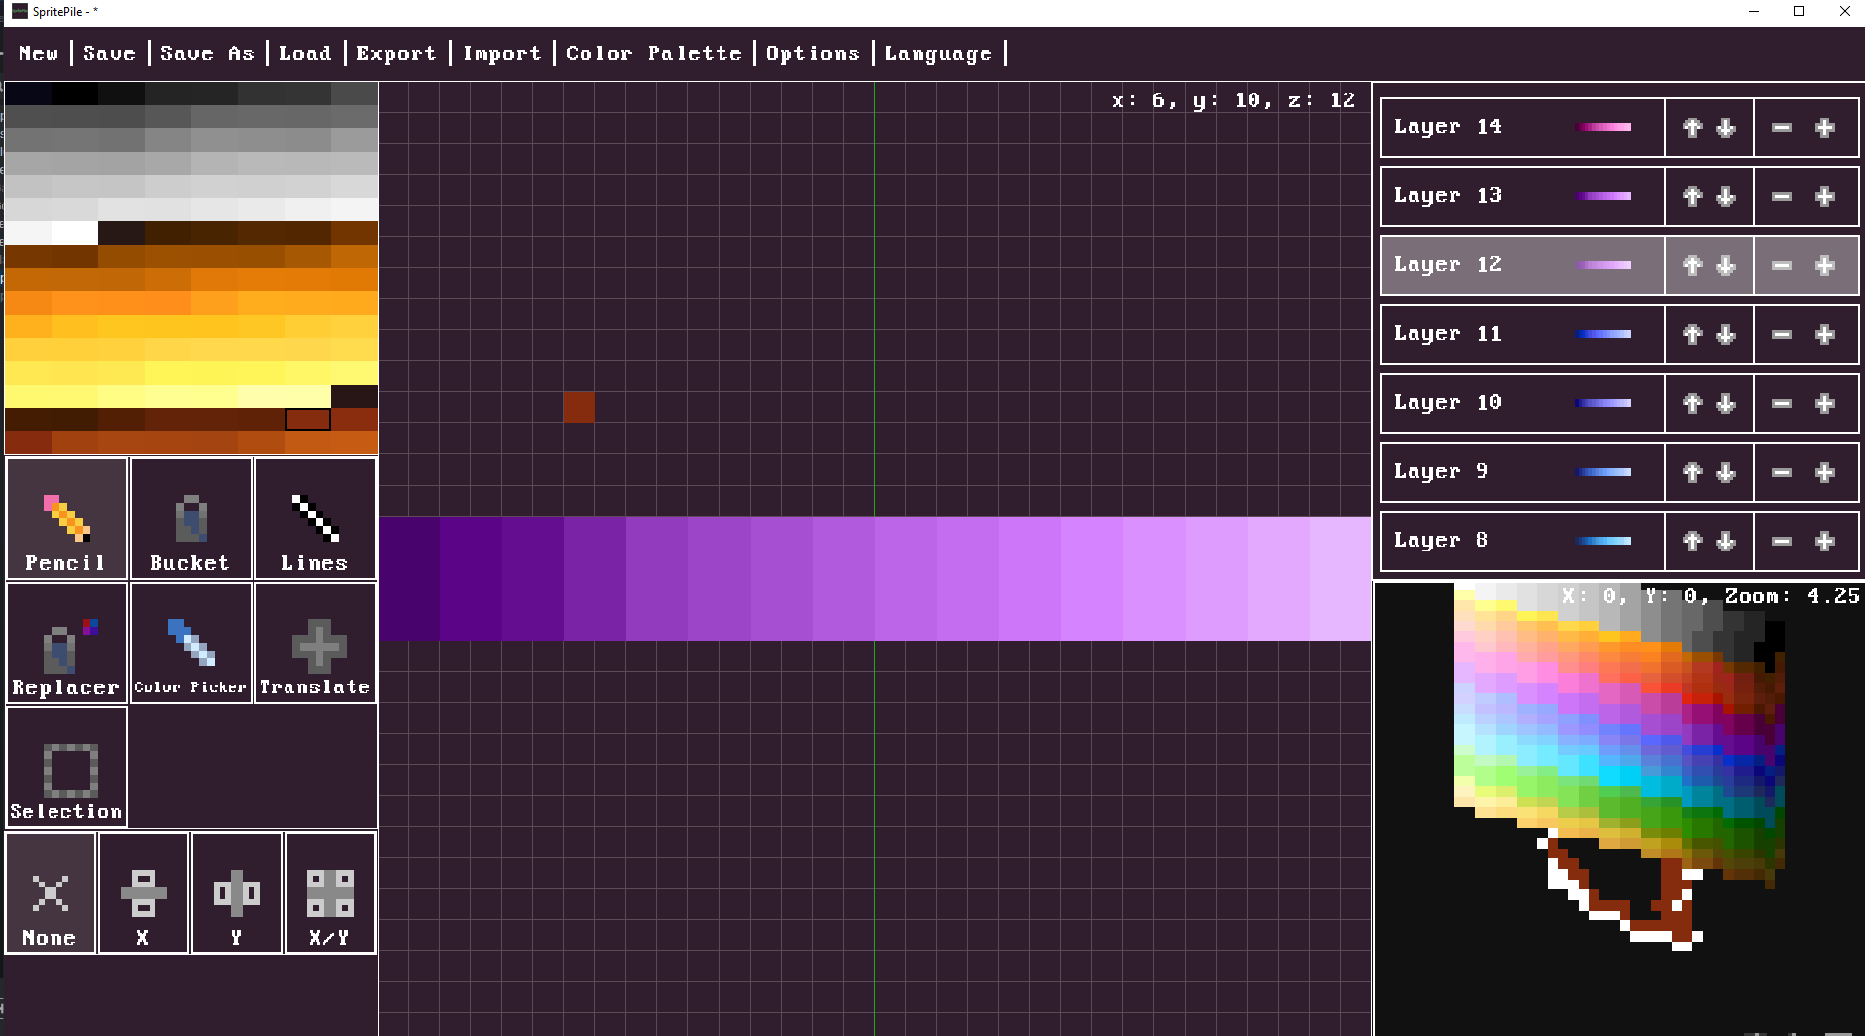The width and height of the screenshot is (1865, 1036).
Task: Click minus button on Layer 10
Action: [1782, 403]
